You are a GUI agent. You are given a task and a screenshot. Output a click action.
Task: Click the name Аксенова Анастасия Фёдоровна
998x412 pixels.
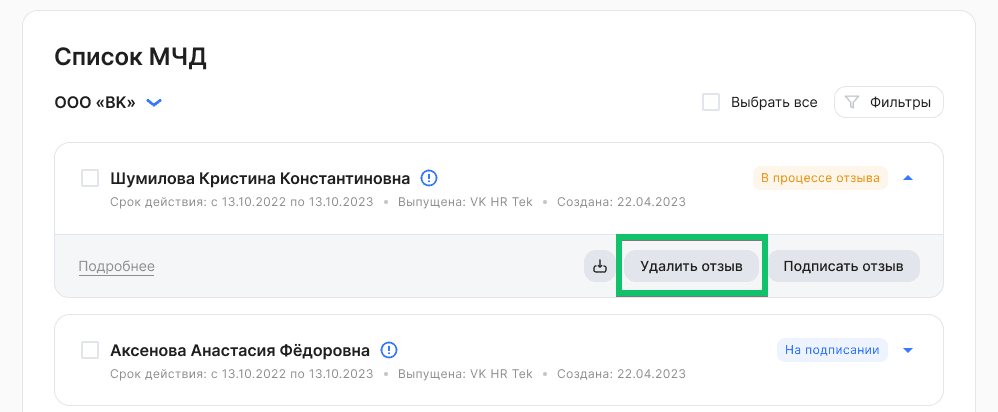tap(239, 350)
